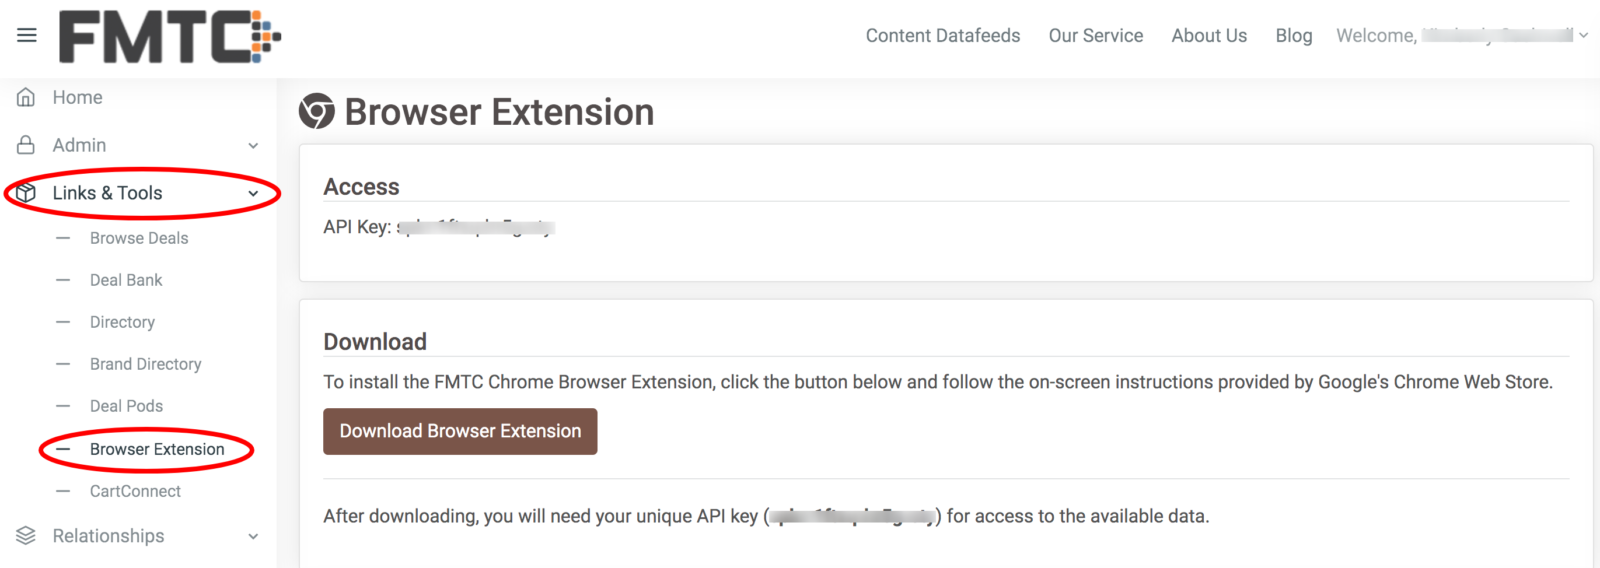This screenshot has height=568, width=1600.
Task: Open Content Datafeeds menu item
Action: (x=943, y=35)
